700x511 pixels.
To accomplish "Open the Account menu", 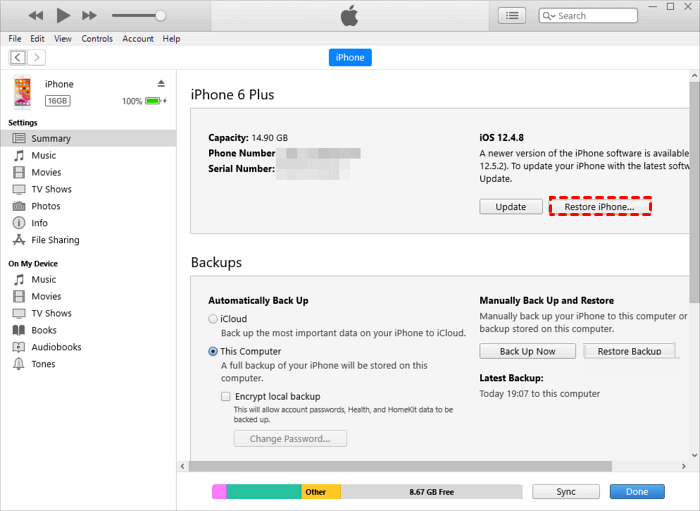I will pos(138,39).
